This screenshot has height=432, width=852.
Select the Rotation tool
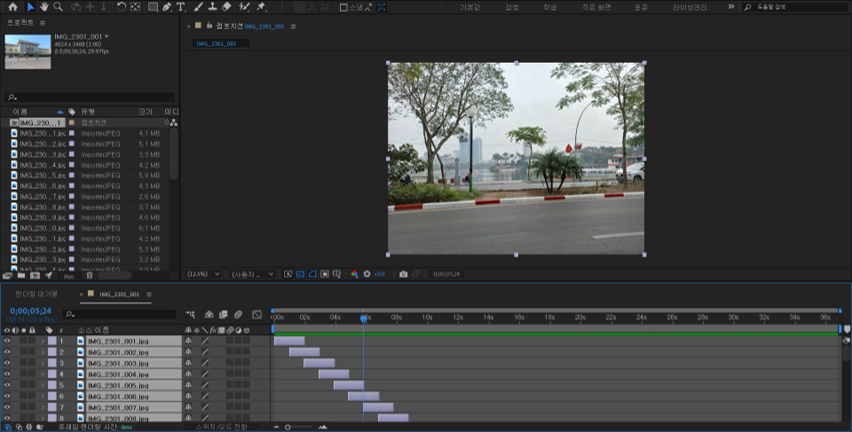click(x=121, y=7)
